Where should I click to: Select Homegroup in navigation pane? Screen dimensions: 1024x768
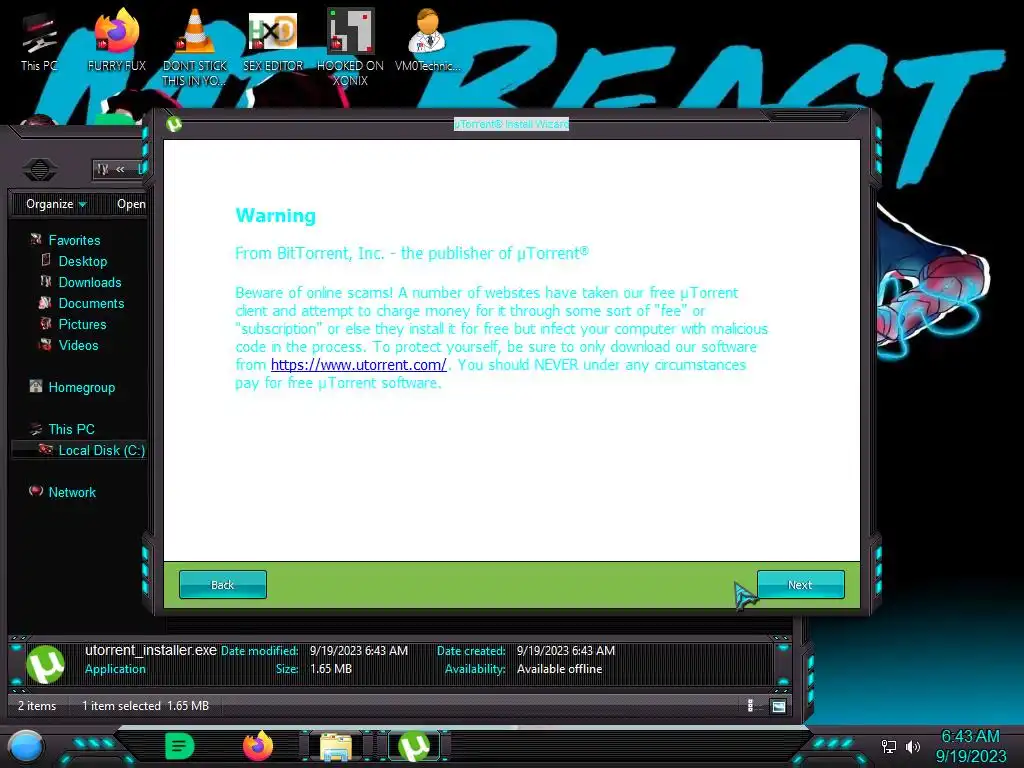click(x=82, y=387)
